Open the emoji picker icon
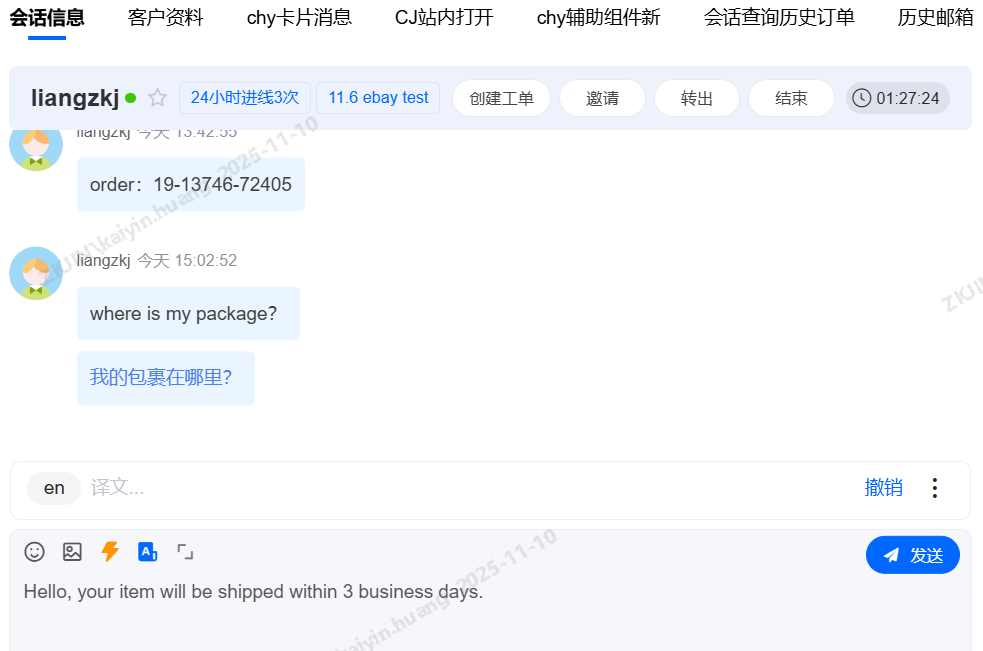The height and width of the screenshot is (651, 983). pos(34,552)
